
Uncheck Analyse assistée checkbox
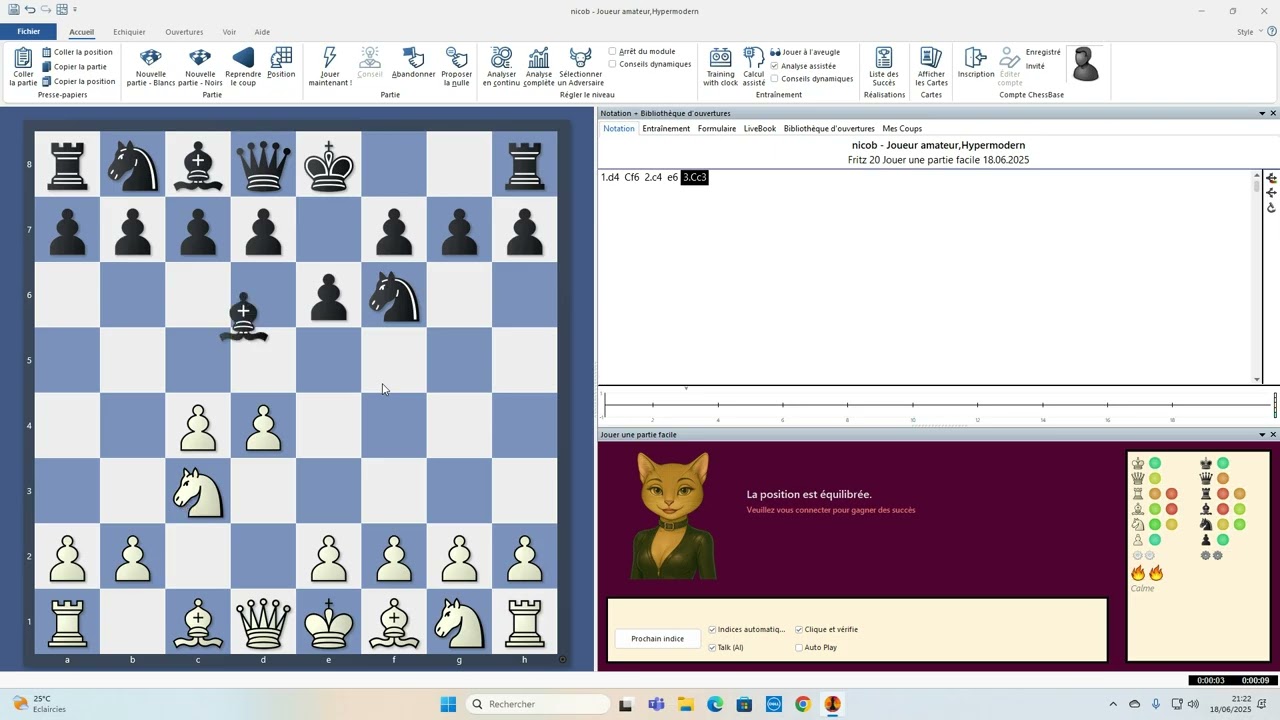click(x=775, y=66)
